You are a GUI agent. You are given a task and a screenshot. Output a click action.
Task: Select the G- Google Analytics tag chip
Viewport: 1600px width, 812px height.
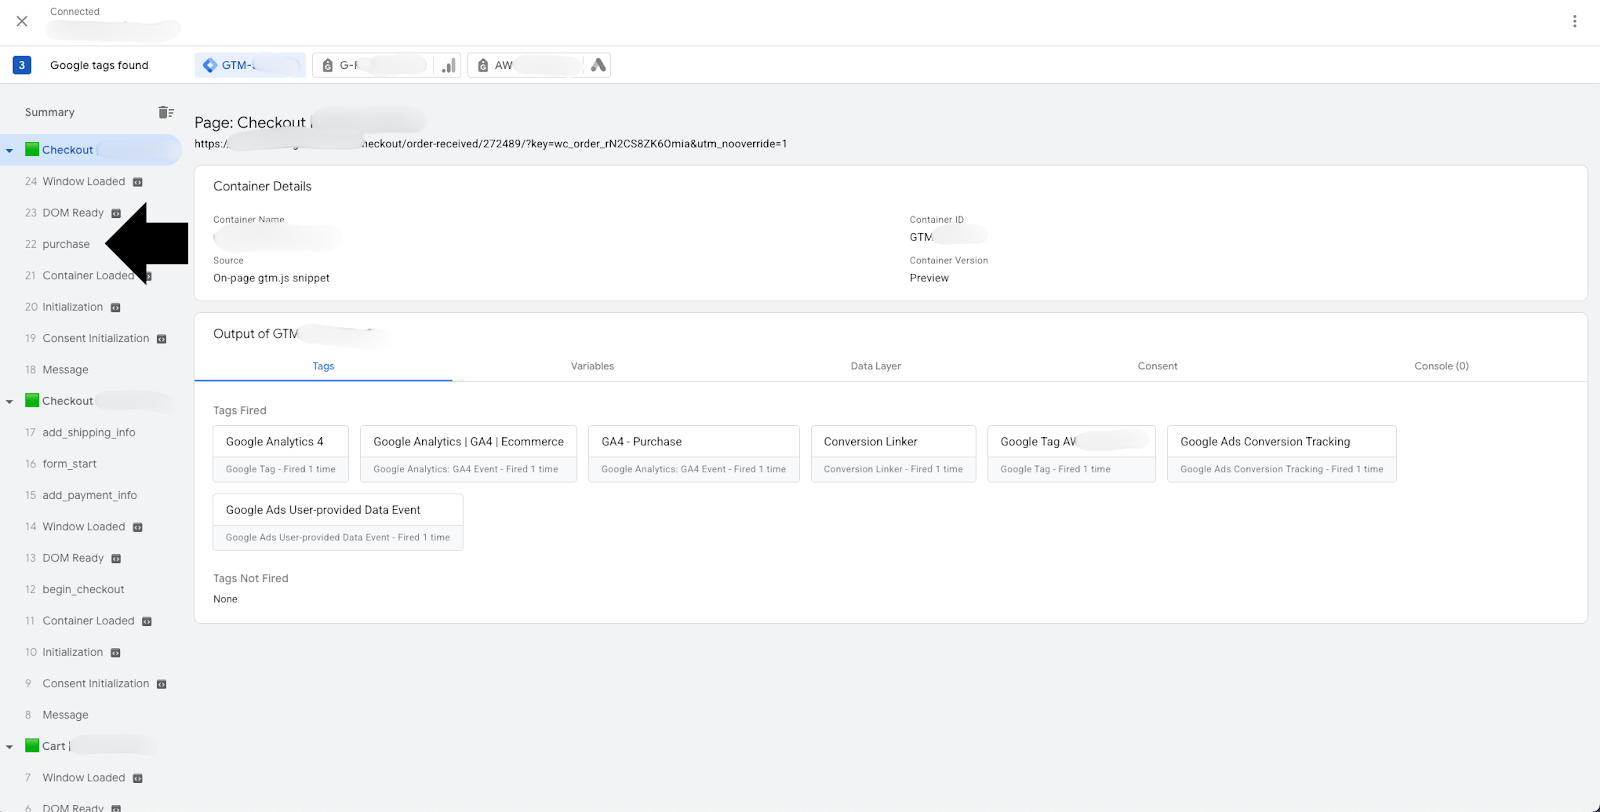pos(373,65)
